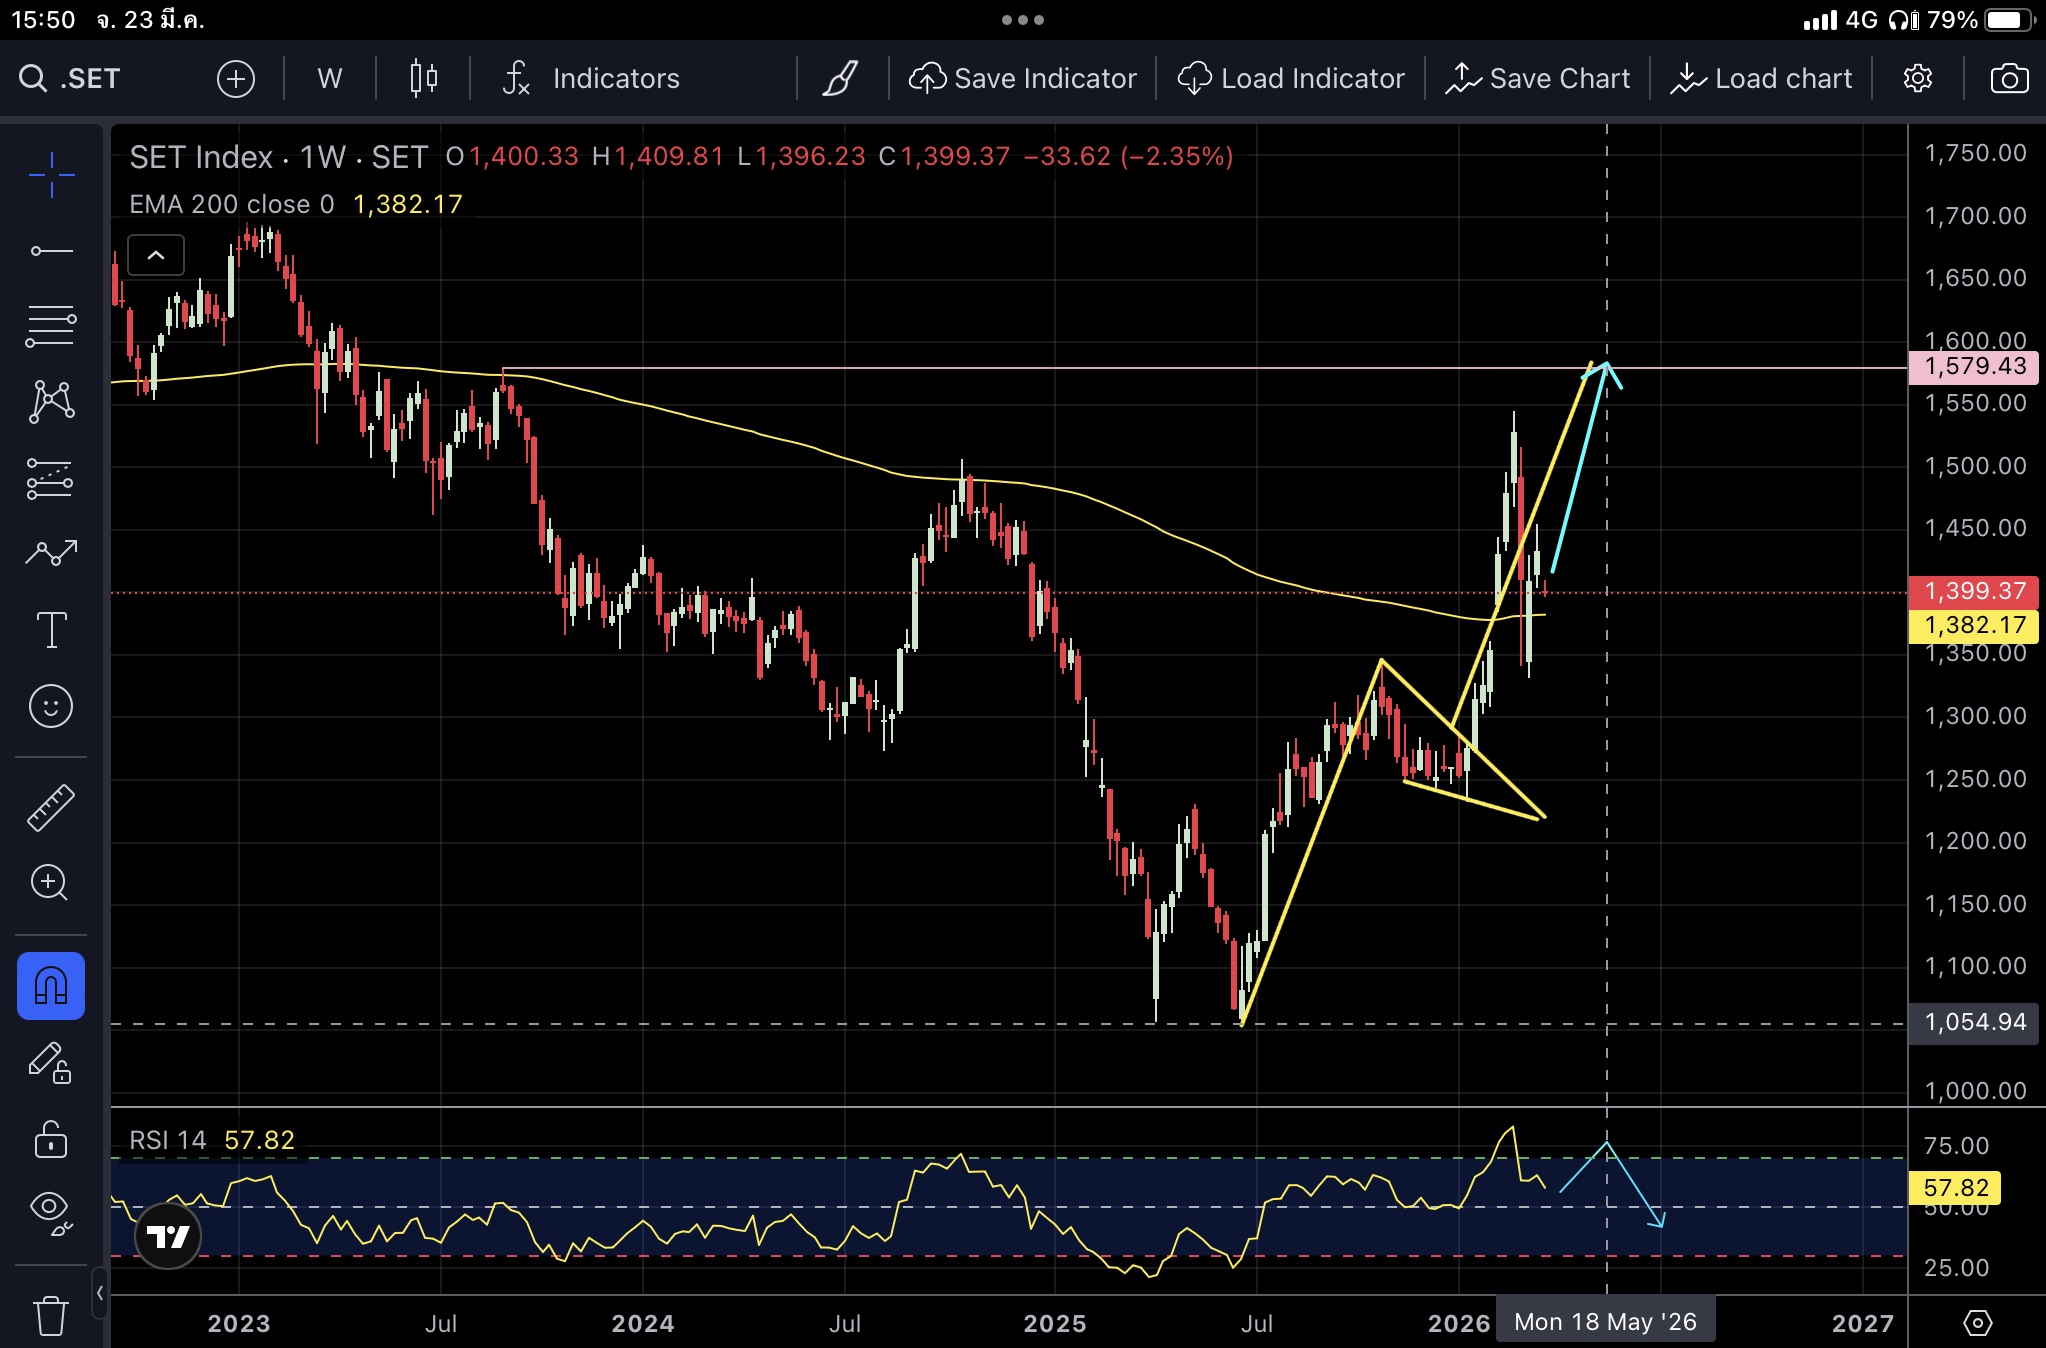Screen dimensions: 2046x1348
Task: Click the trash icon to remove drawings
Action: (51, 1315)
